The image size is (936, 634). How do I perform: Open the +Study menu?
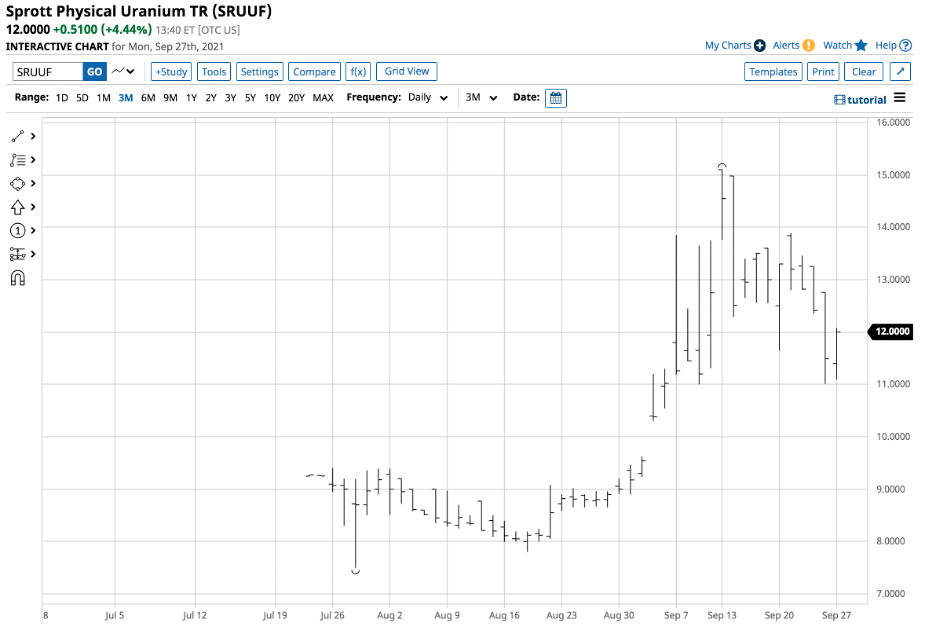tap(171, 72)
